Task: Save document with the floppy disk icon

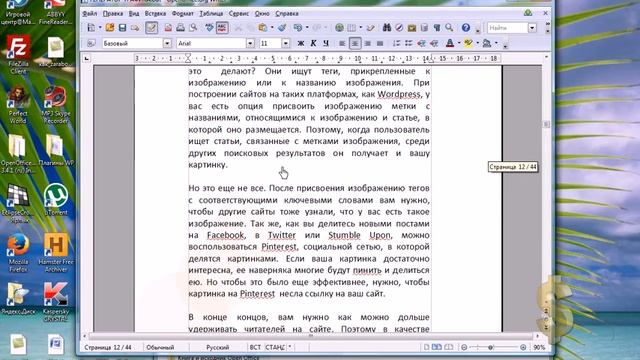Action: point(122,28)
